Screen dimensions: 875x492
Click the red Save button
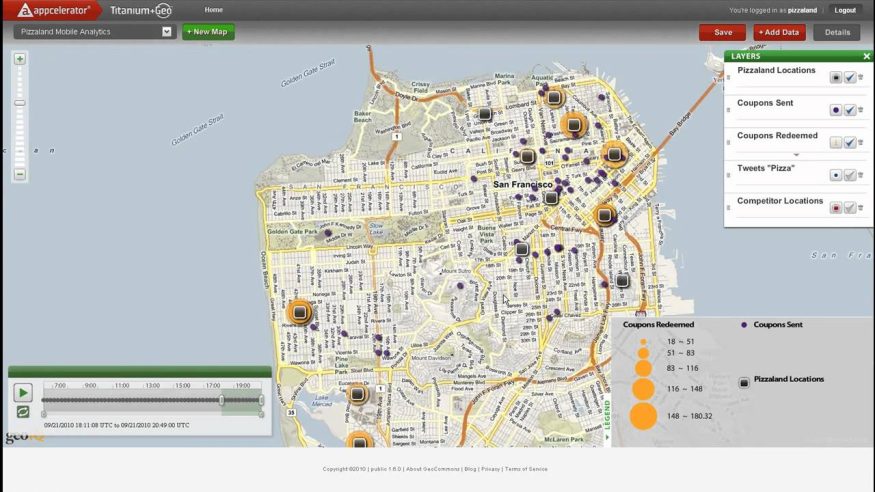722,32
